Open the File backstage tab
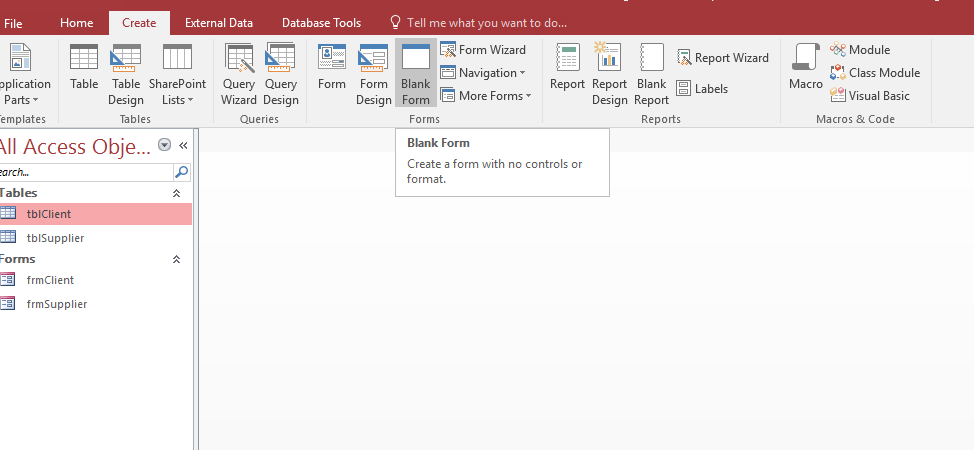This screenshot has height=450, width=974. (x=12, y=23)
